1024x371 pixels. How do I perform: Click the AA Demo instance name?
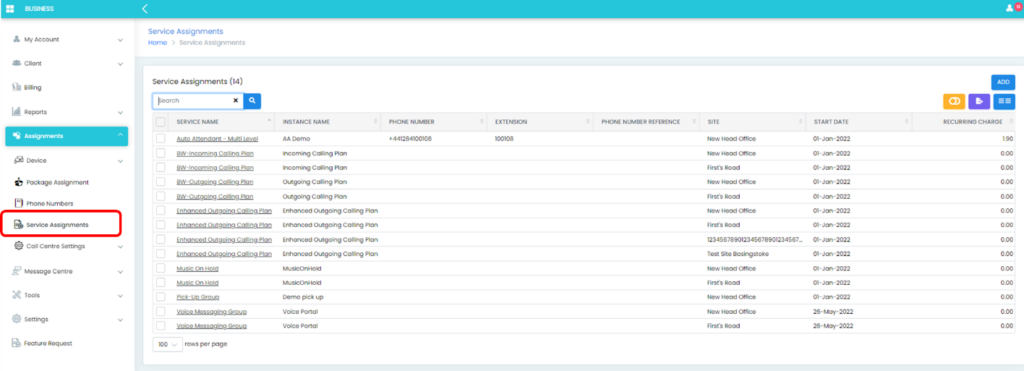point(296,139)
